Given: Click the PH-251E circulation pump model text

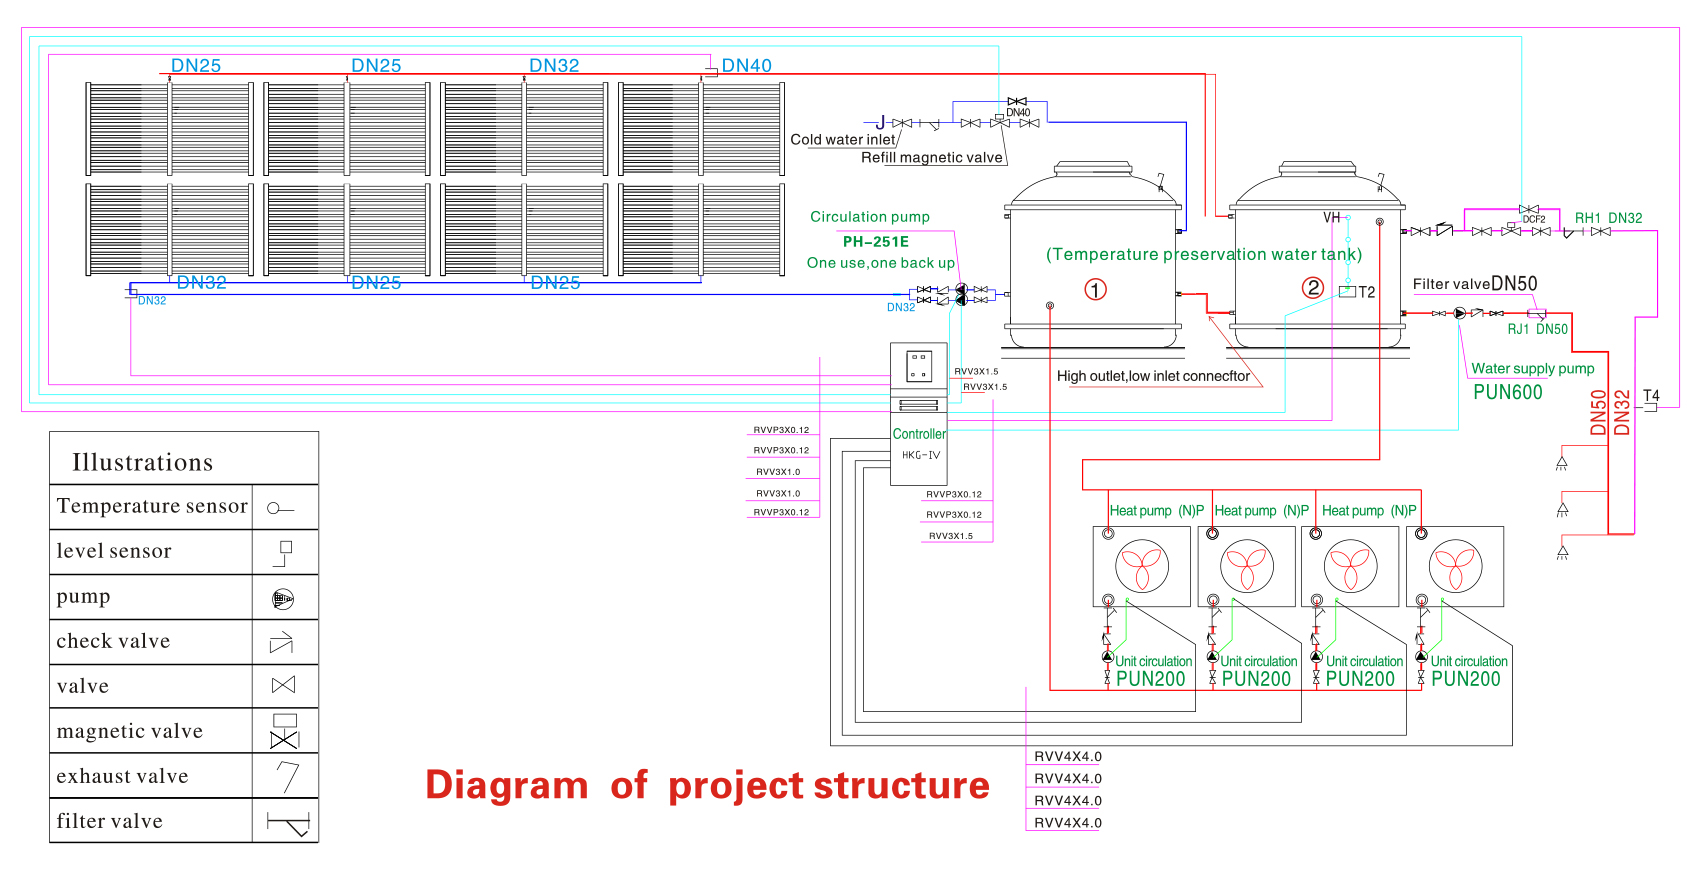Looking at the screenshot, I should point(875,242).
